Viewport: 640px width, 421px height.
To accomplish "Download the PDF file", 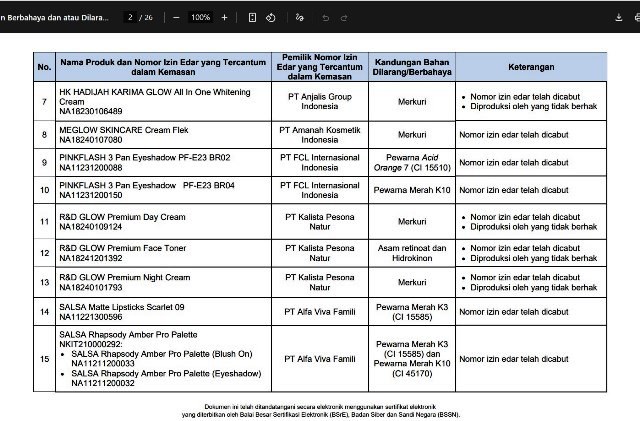I will 591,17.
